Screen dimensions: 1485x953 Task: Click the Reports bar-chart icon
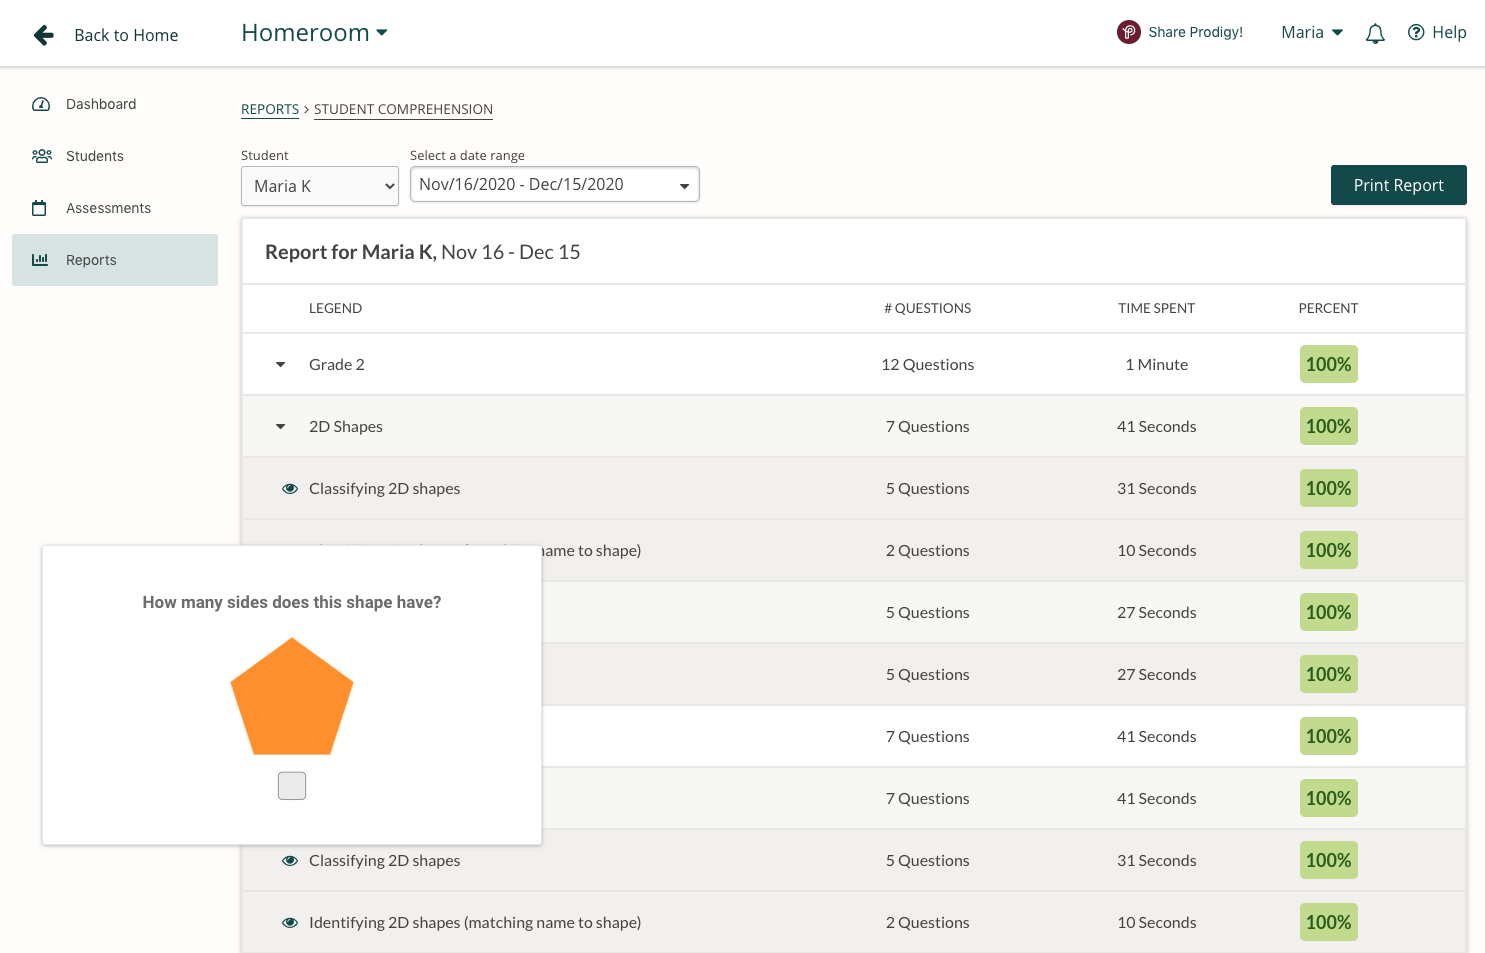(40, 260)
